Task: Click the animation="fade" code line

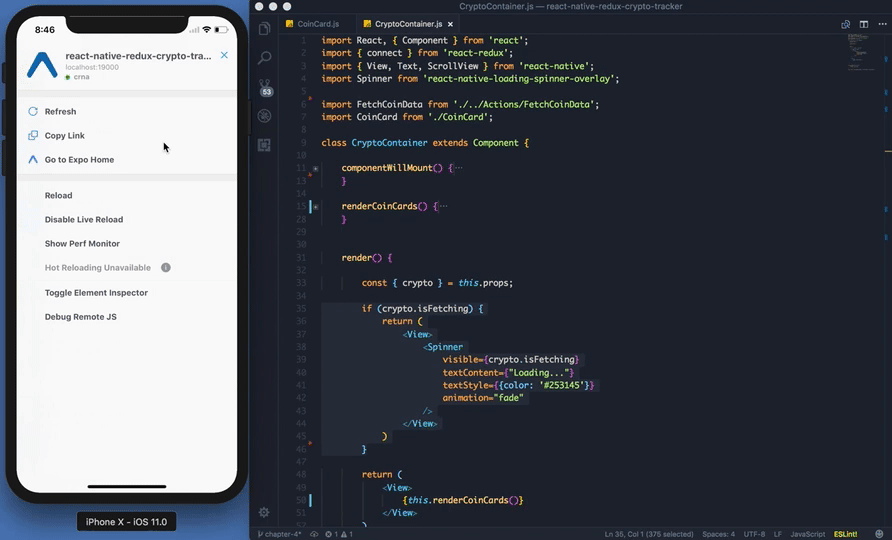Action: (x=483, y=398)
